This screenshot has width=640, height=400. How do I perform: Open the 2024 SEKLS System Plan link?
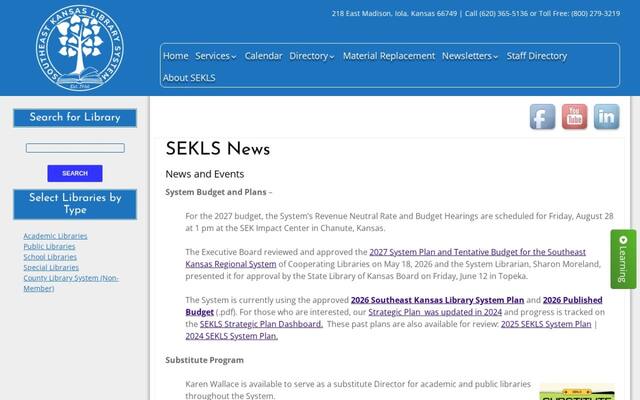231,336
